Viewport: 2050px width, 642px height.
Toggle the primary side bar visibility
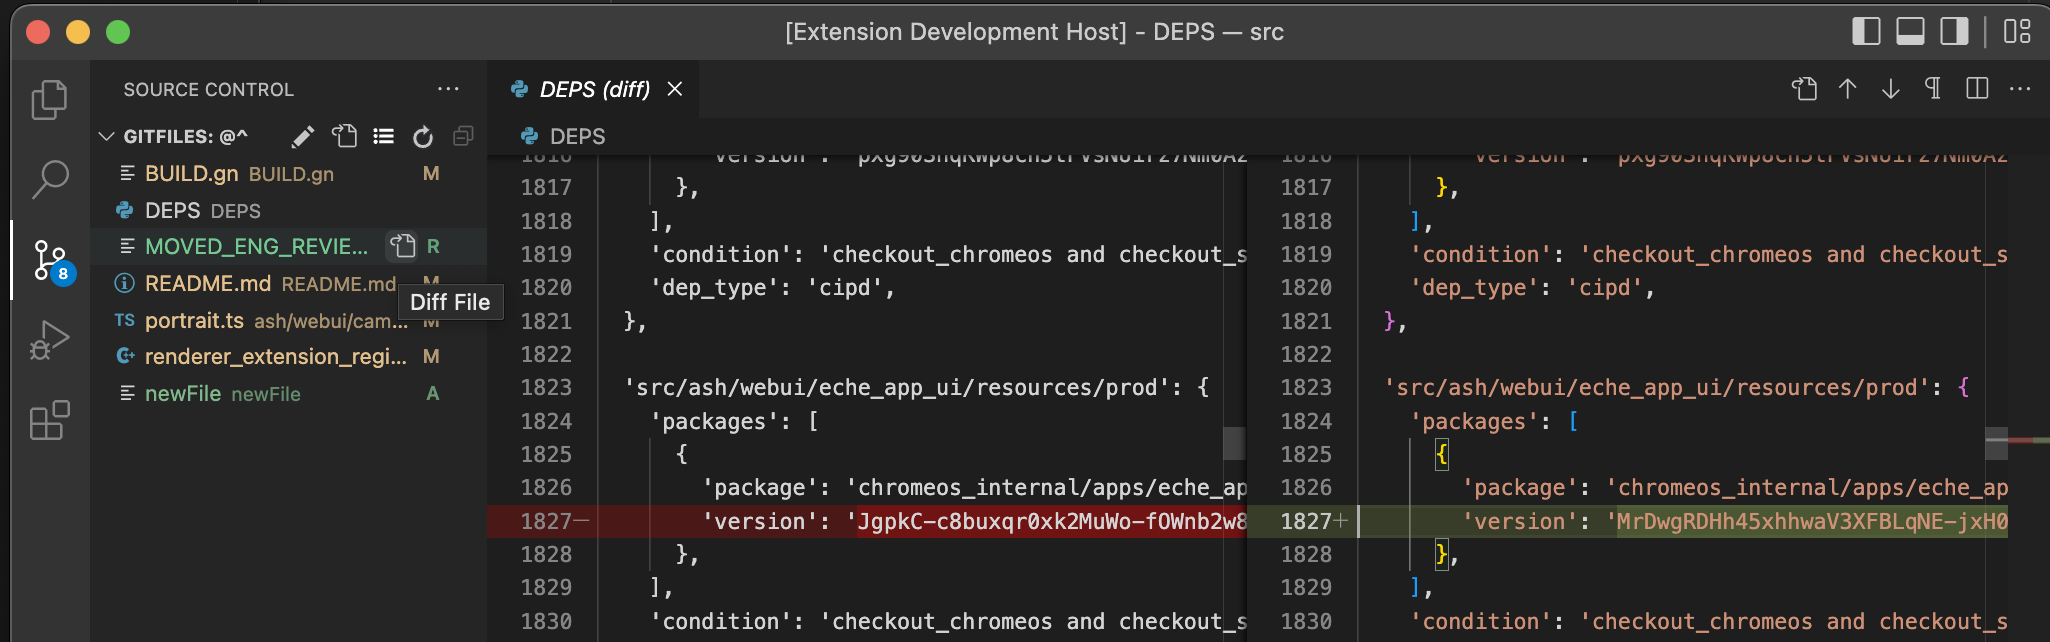tap(1866, 32)
